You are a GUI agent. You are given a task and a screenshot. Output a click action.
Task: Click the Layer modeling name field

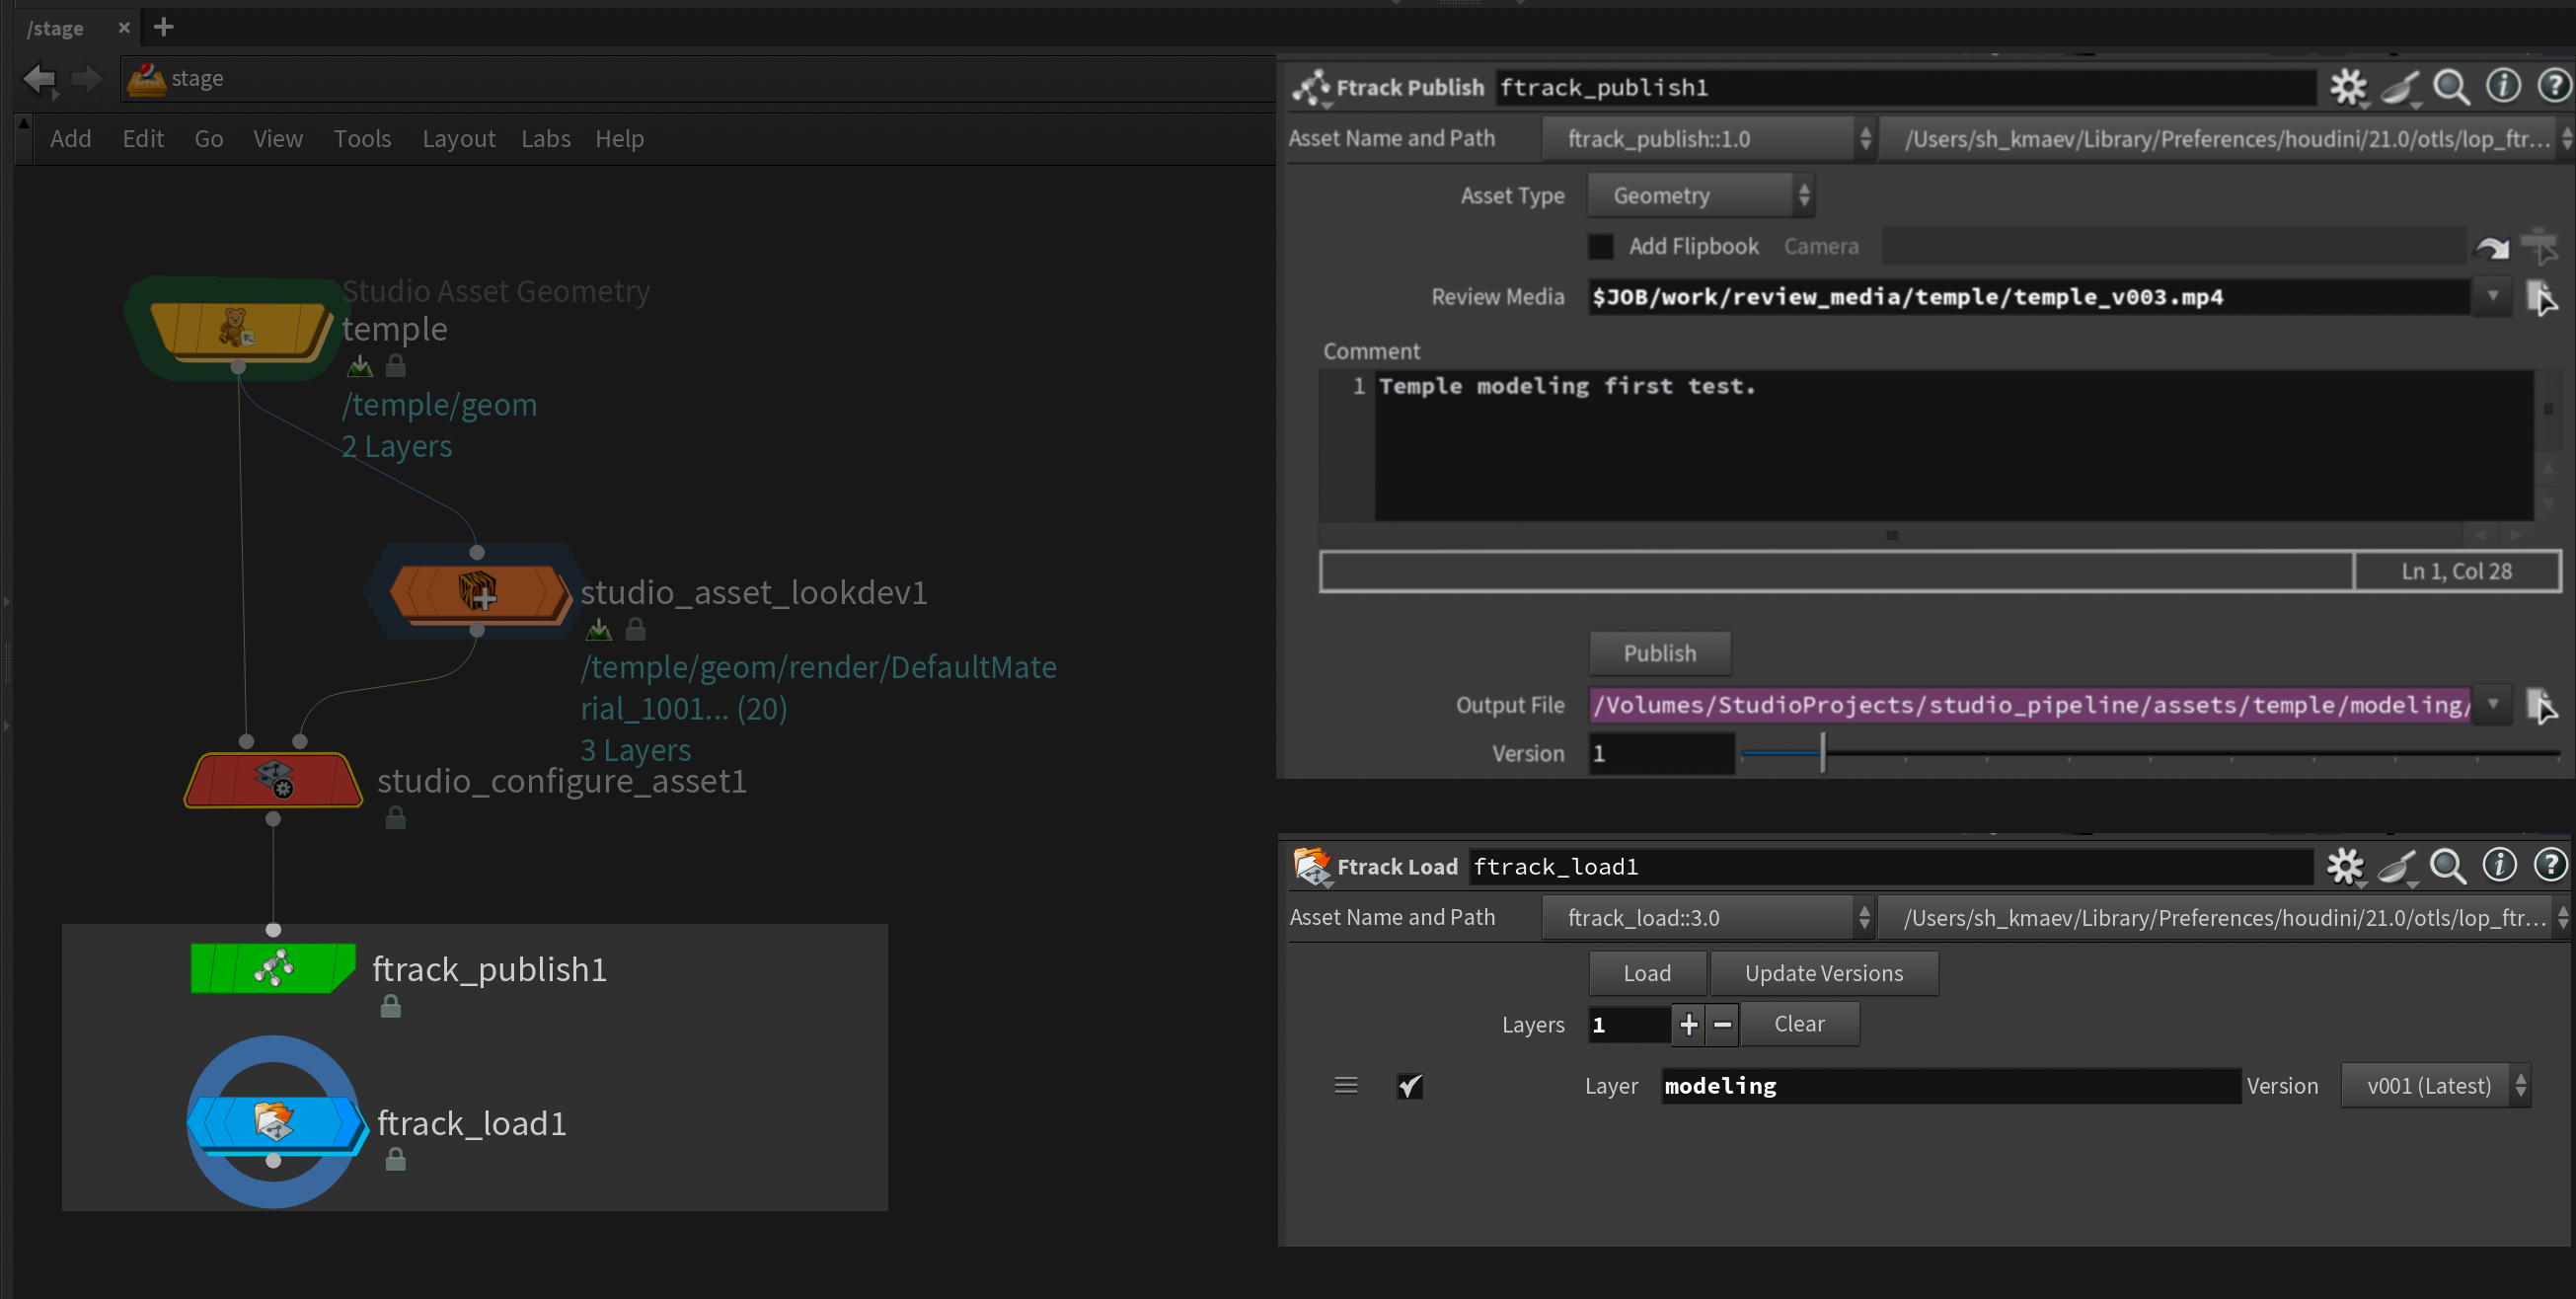click(1949, 1086)
